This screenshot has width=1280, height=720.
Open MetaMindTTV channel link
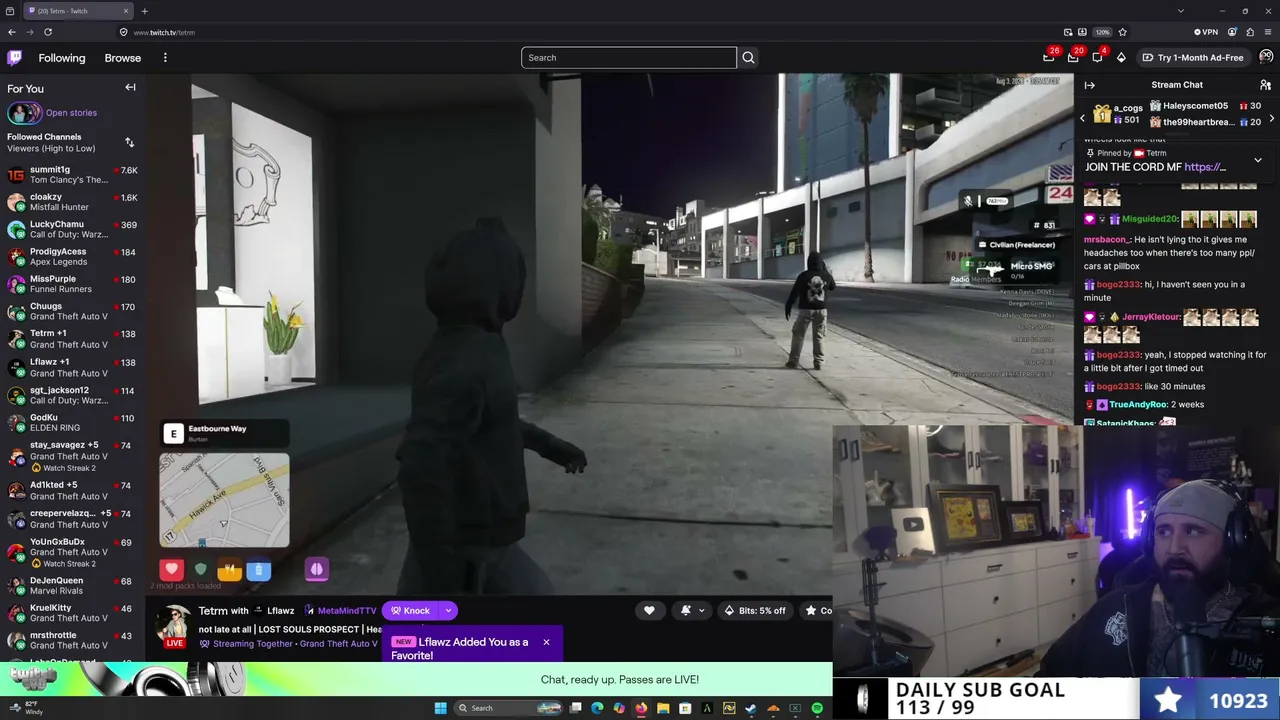click(347, 611)
